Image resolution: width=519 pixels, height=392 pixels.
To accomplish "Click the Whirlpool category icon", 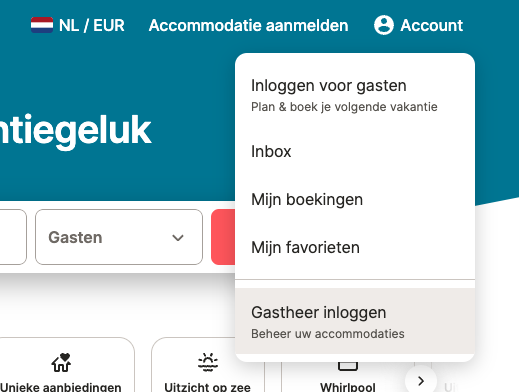I will click(348, 366).
